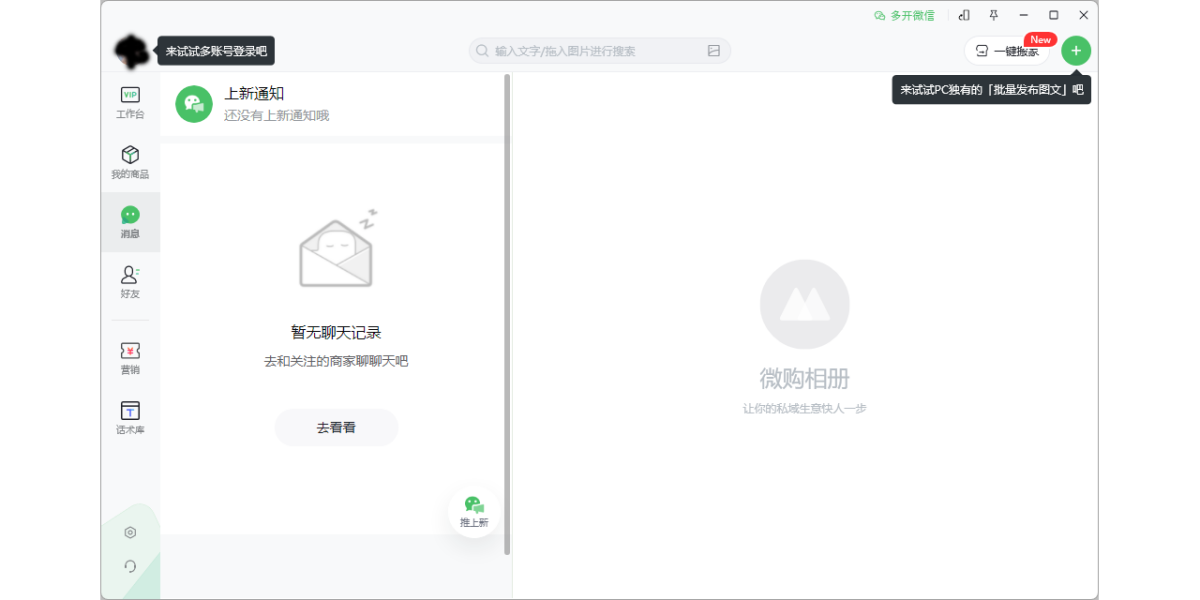Viewport: 1200px width, 600px height.
Task: Open the 好友 friends list
Action: click(x=130, y=282)
